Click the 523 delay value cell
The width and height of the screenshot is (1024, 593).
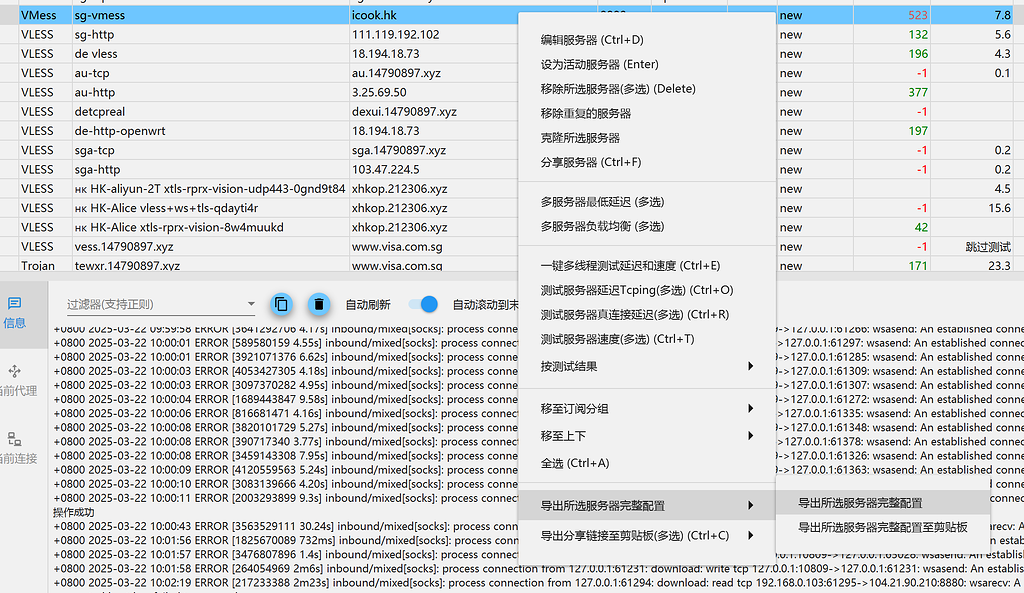pyautogui.click(x=892, y=15)
